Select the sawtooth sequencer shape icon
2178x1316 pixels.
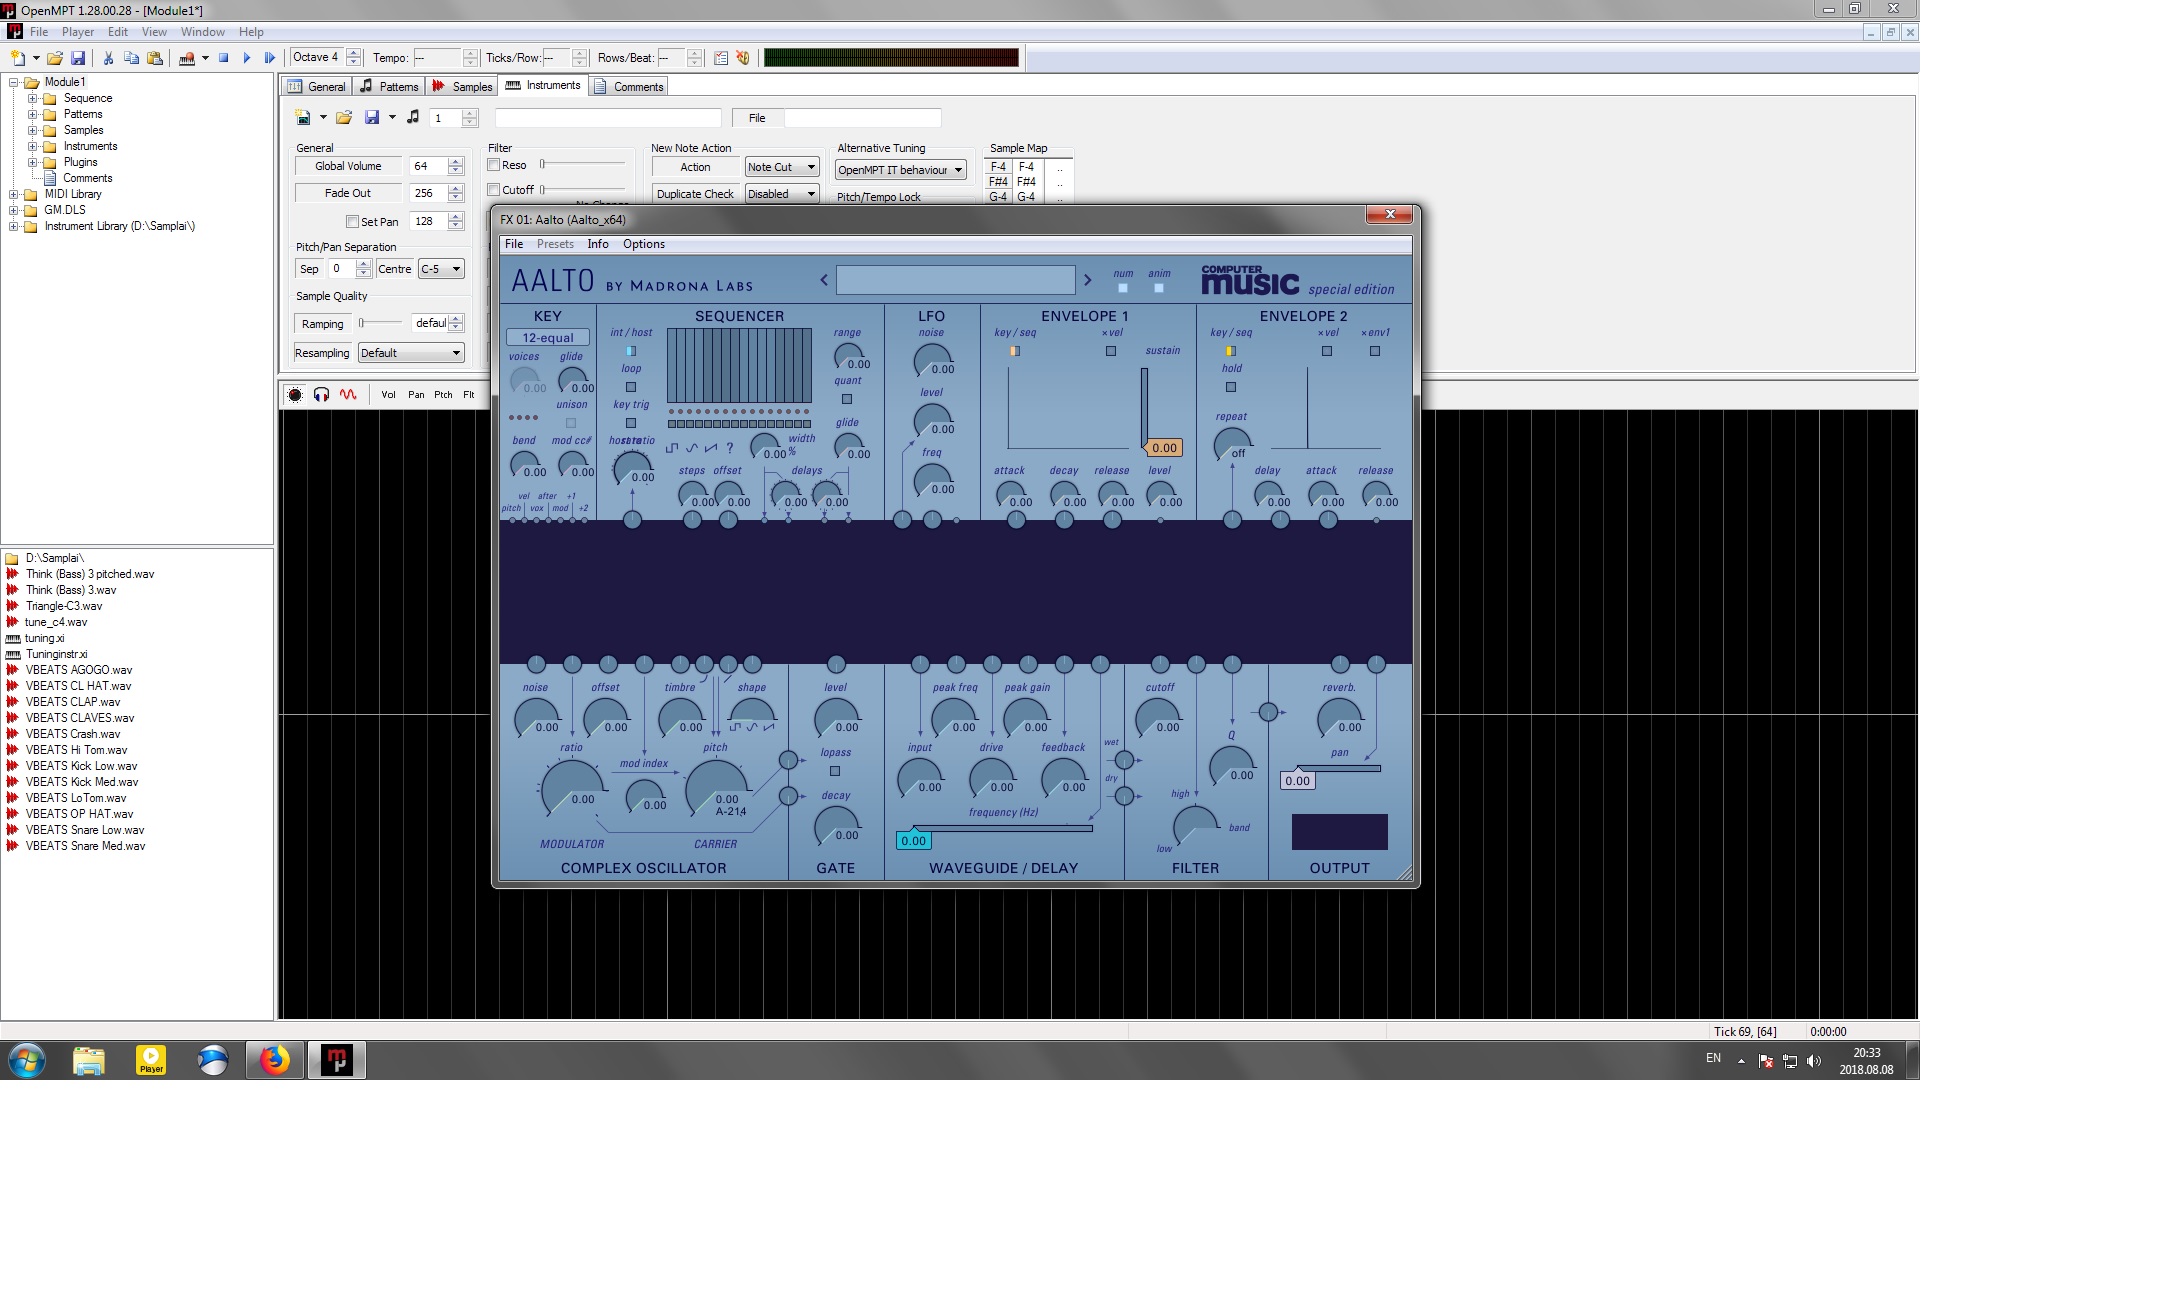tap(711, 447)
